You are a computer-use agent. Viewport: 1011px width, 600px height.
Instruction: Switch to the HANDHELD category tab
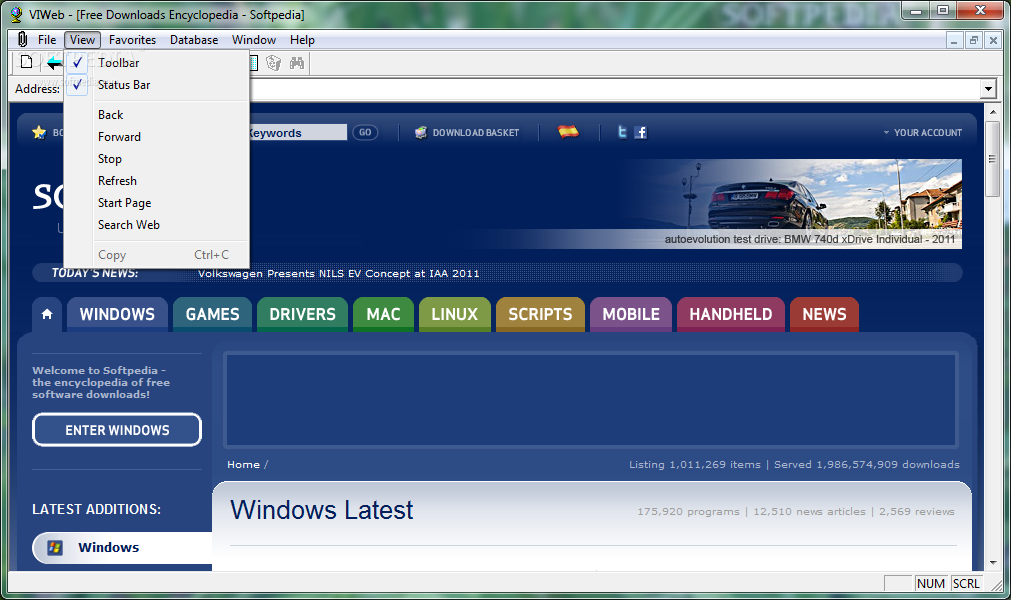point(731,315)
